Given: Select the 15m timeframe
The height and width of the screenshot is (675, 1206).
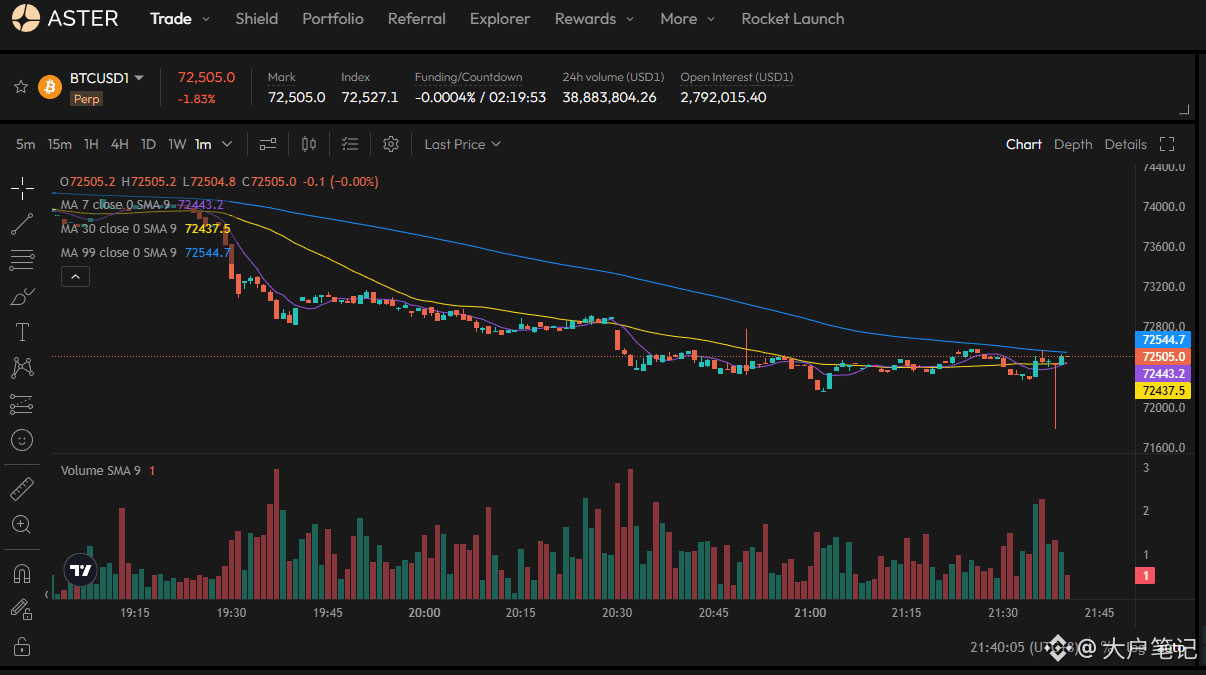Looking at the screenshot, I should pos(60,144).
